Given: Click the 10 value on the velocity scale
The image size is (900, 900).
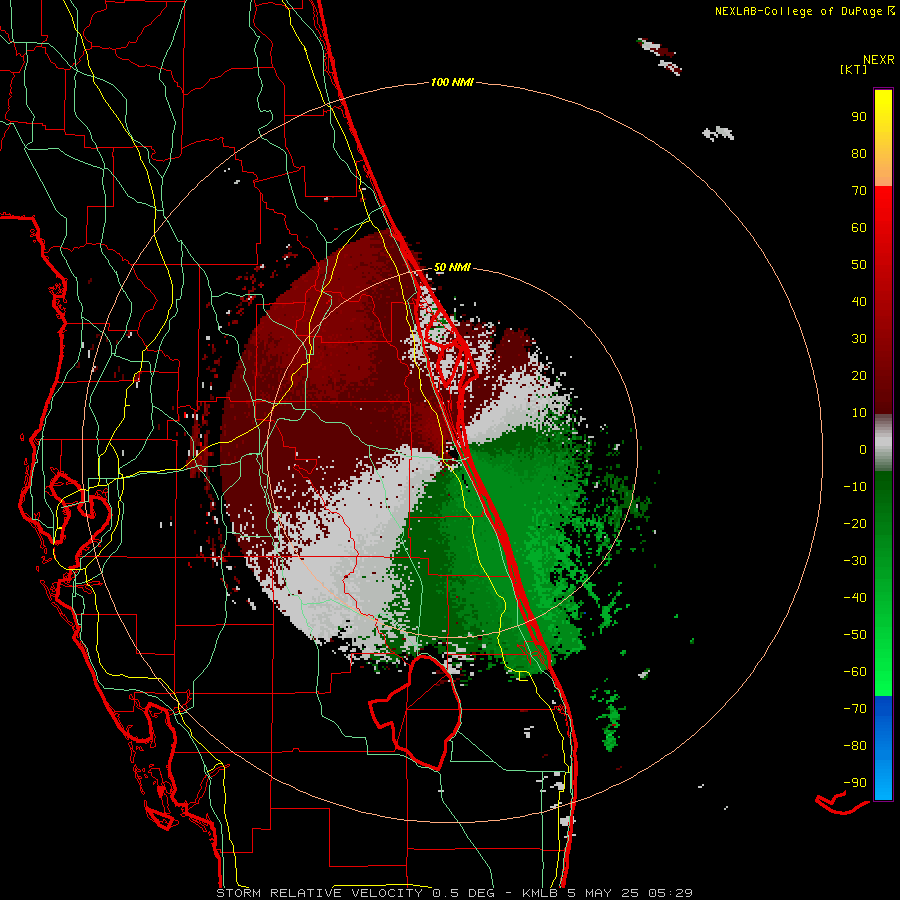Looking at the screenshot, I should pyautogui.click(x=859, y=413).
